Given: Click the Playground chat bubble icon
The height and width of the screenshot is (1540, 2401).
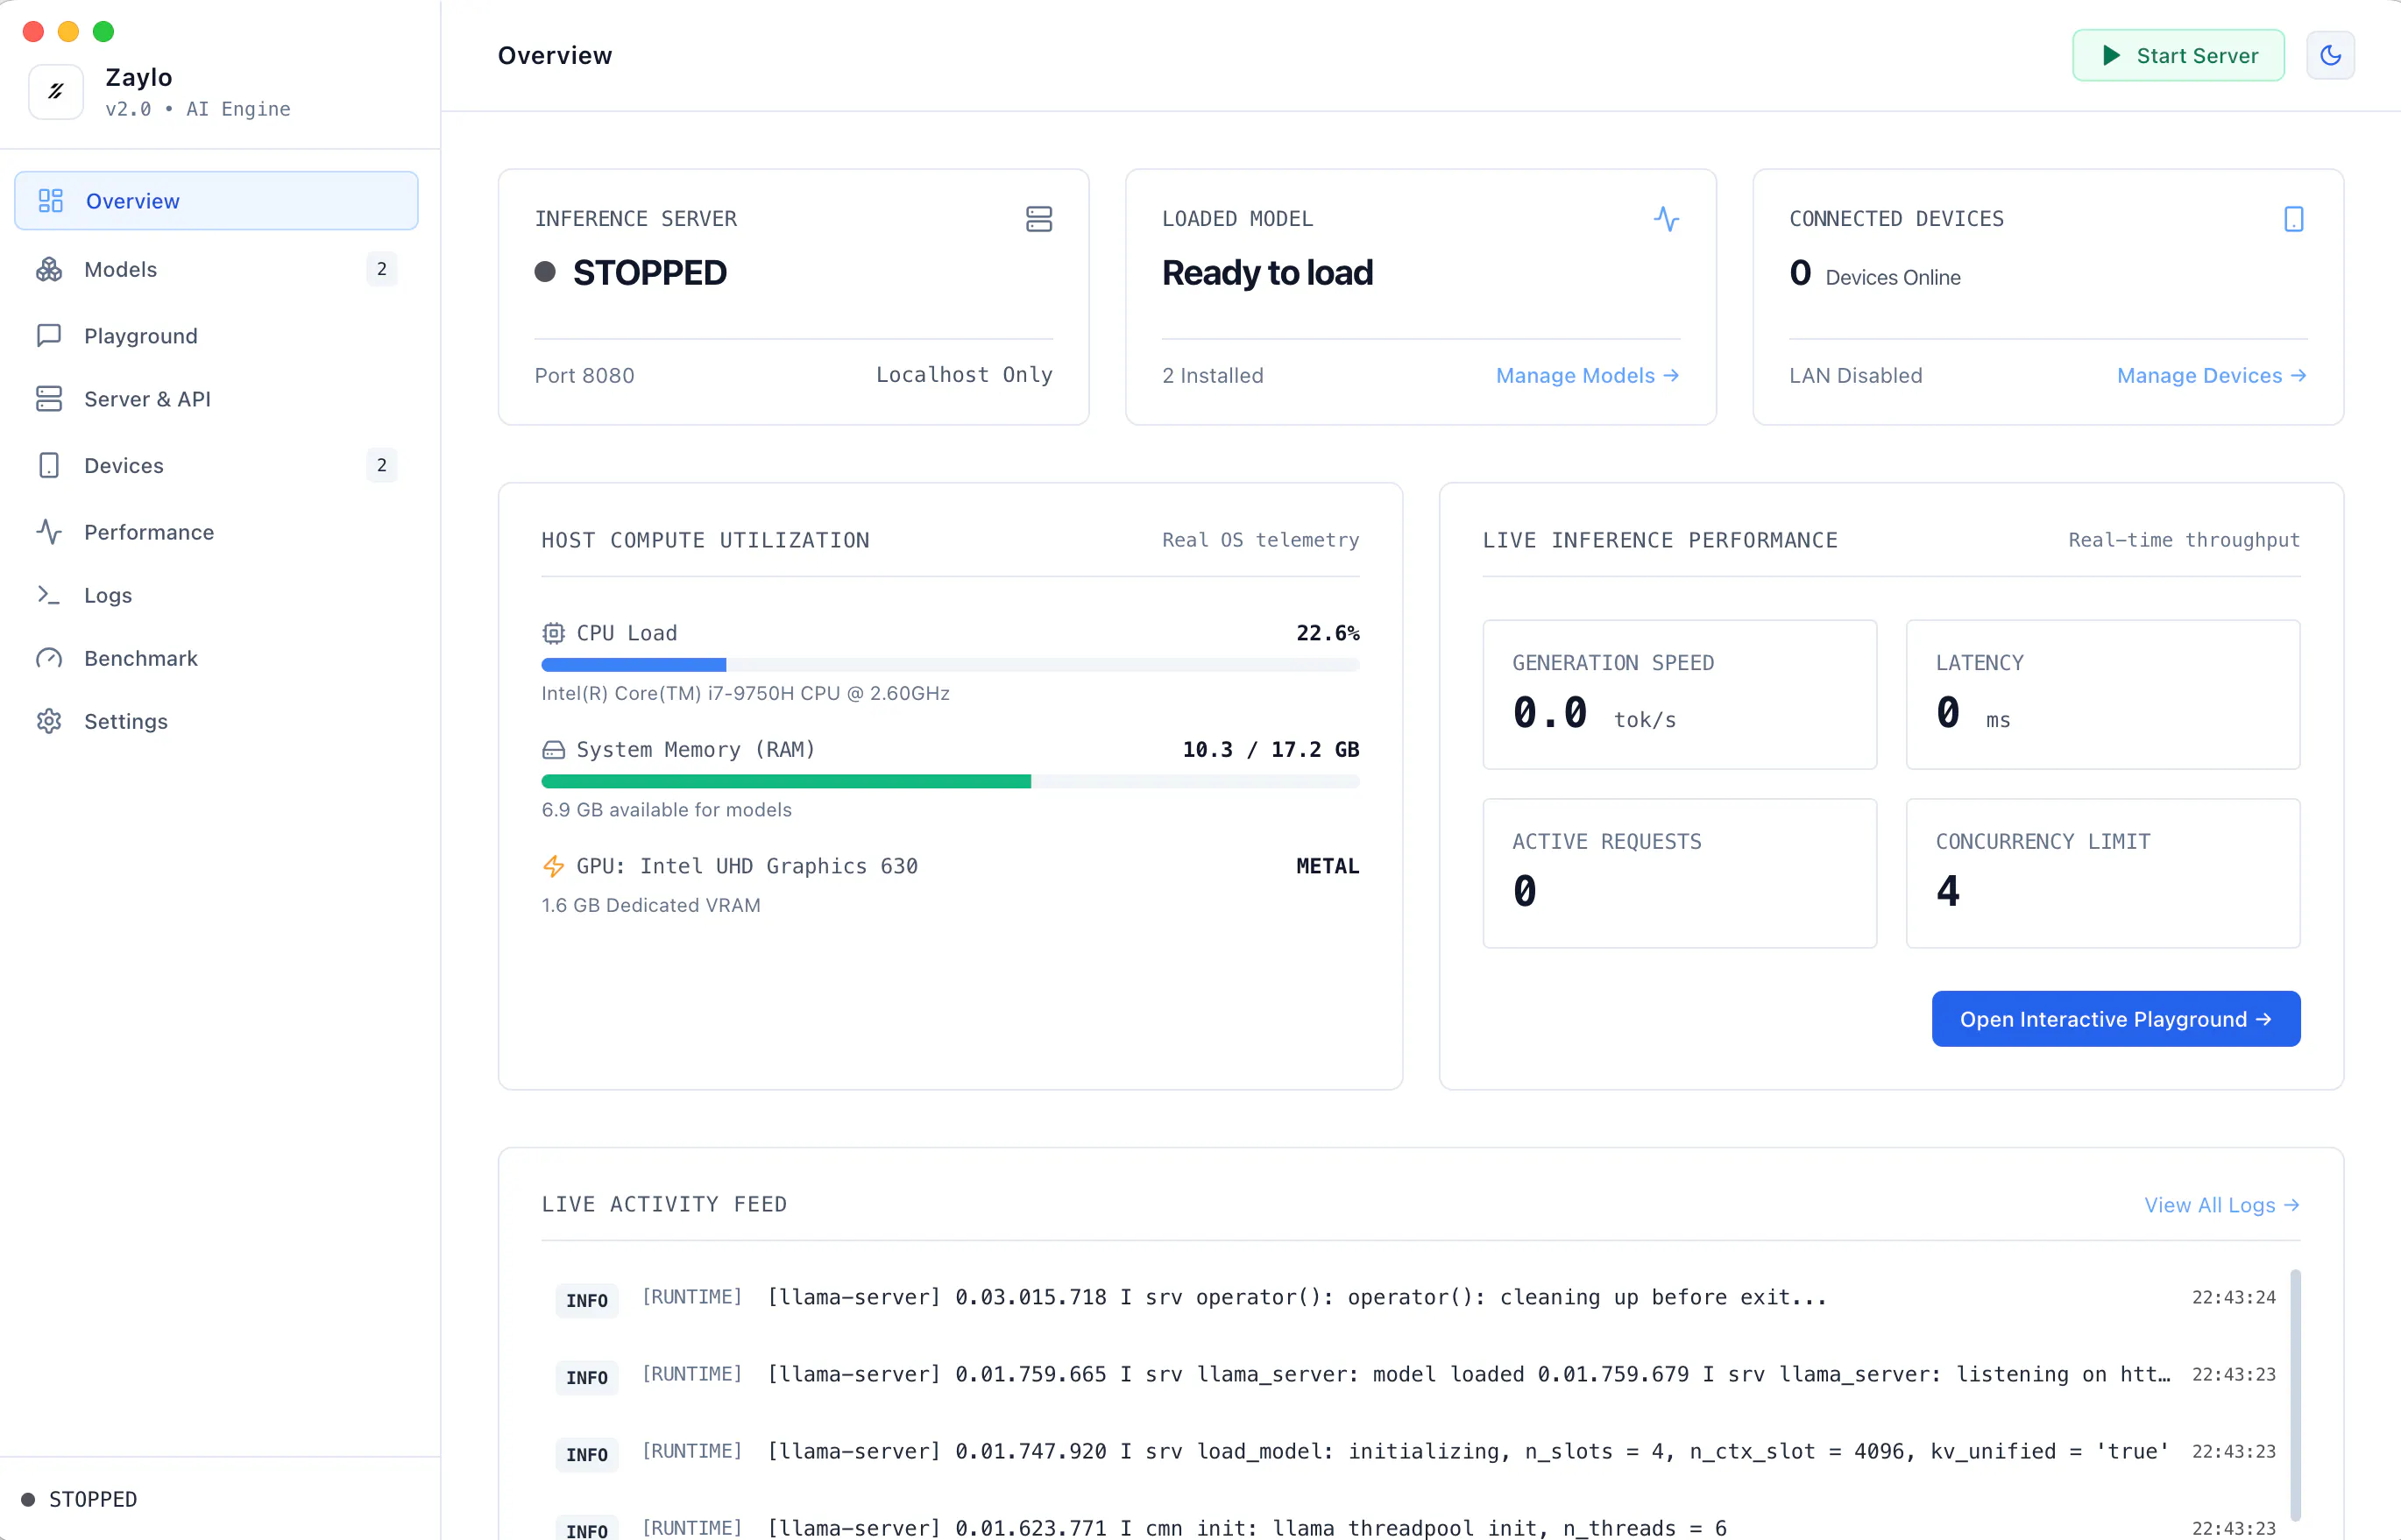Looking at the screenshot, I should point(49,335).
